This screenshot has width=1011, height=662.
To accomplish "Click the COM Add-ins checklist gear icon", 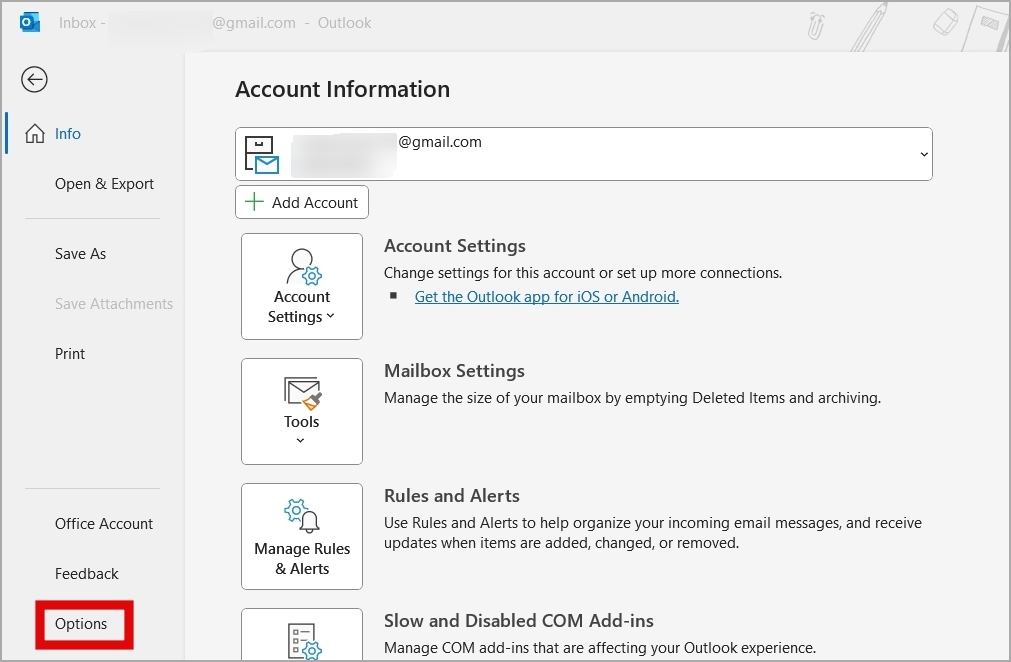I will tap(304, 641).
